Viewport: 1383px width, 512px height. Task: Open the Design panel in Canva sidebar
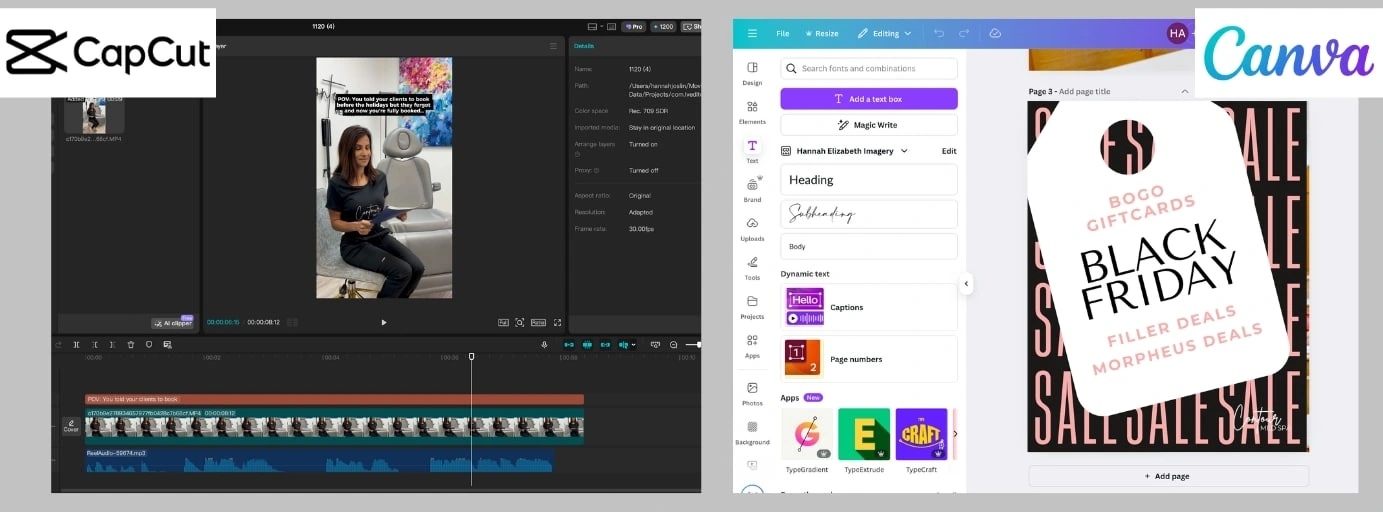[752, 71]
